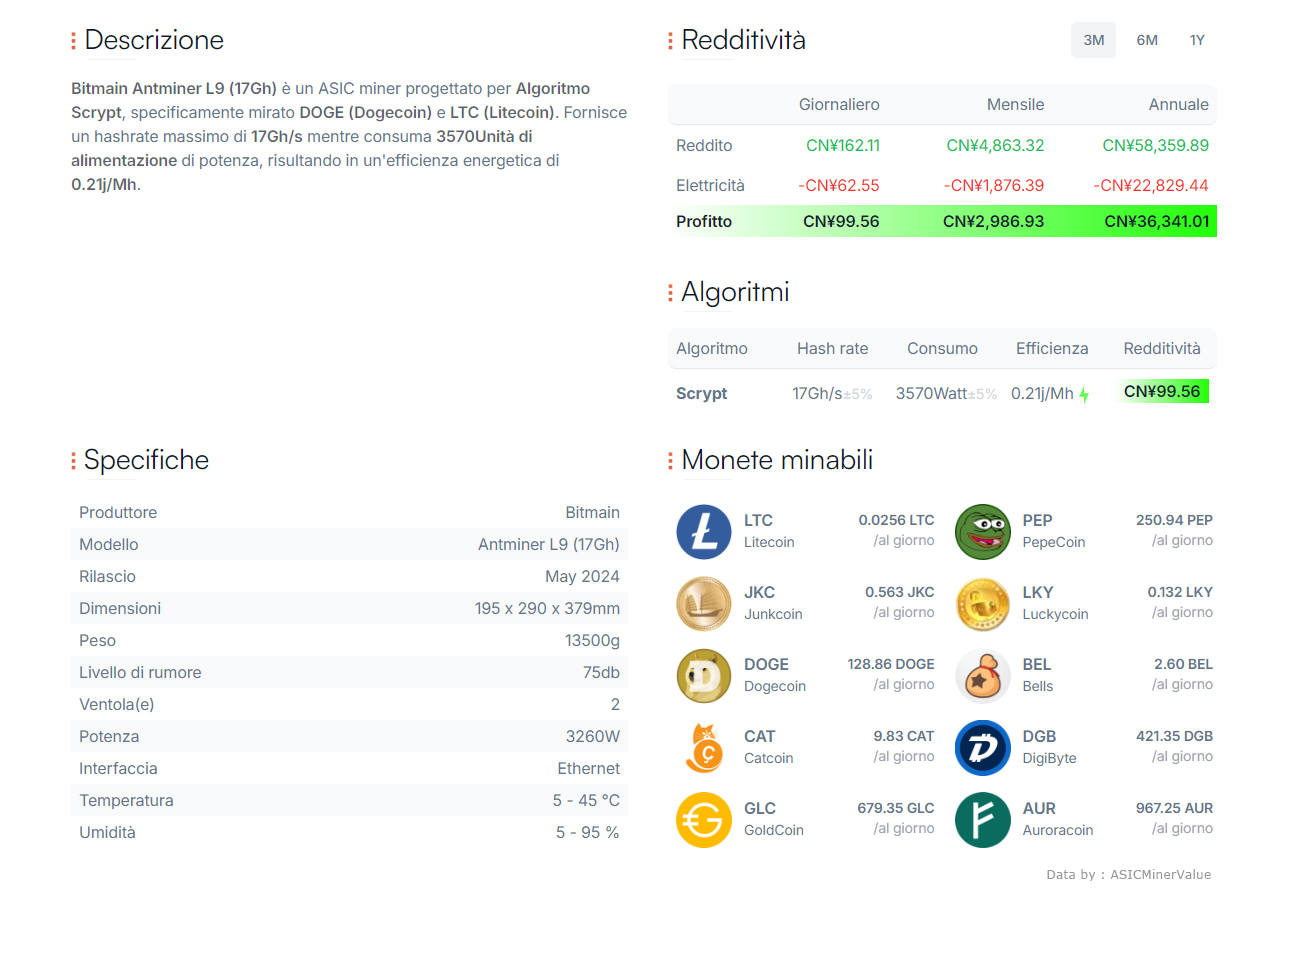Select the Potenza value 3260W

coord(593,737)
